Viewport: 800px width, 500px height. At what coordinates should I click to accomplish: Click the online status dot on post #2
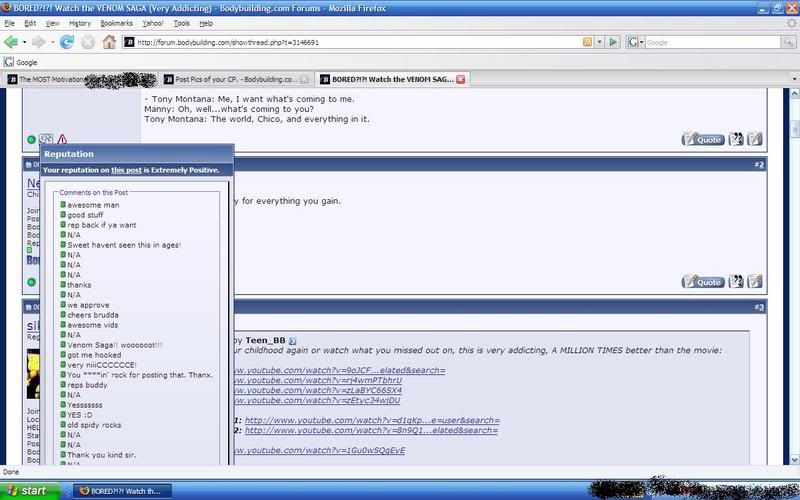pyautogui.click(x=31, y=282)
